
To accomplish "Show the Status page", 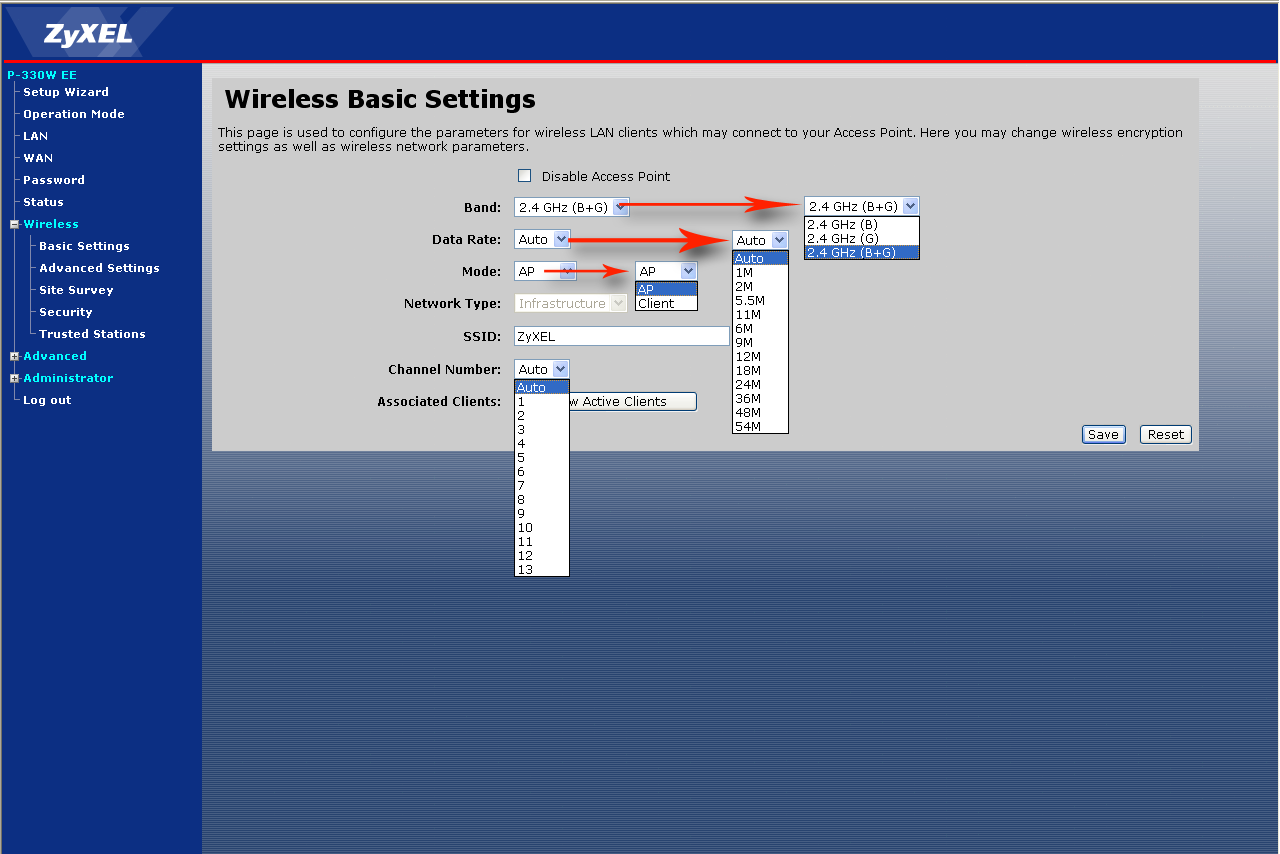I will [43, 202].
